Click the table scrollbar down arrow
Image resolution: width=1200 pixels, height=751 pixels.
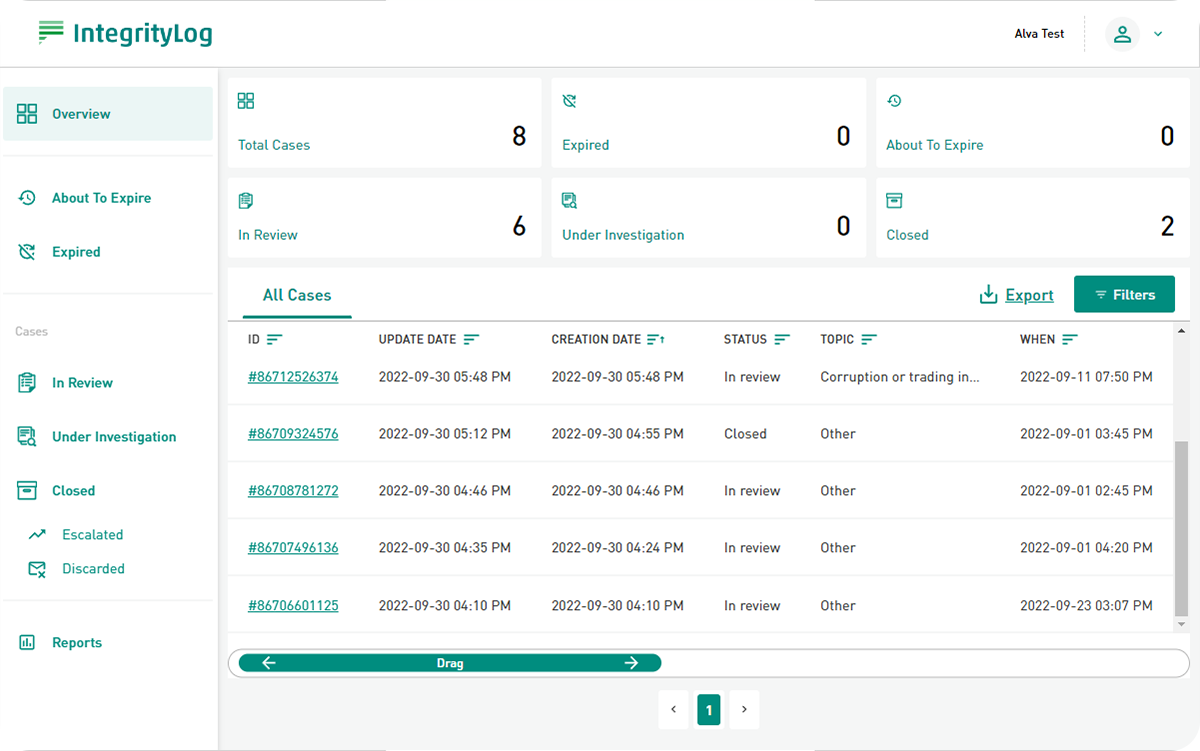click(x=1181, y=624)
